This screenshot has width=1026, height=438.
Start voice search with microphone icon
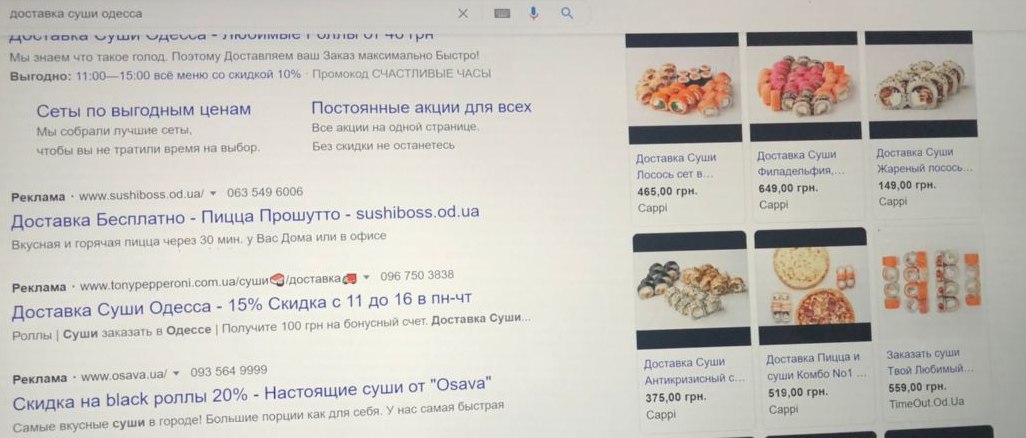click(x=534, y=13)
